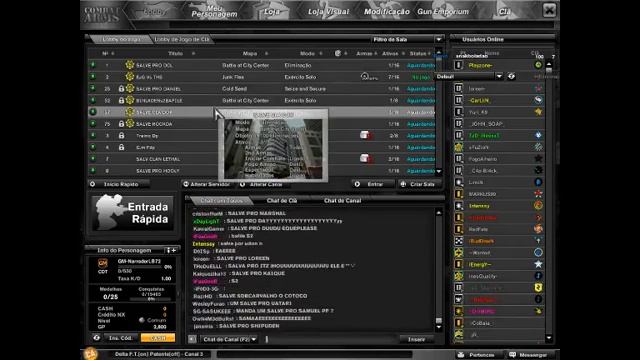Click the rank icon beside -CarLiN_
Screen dimensions: 640x360
click(459, 100)
